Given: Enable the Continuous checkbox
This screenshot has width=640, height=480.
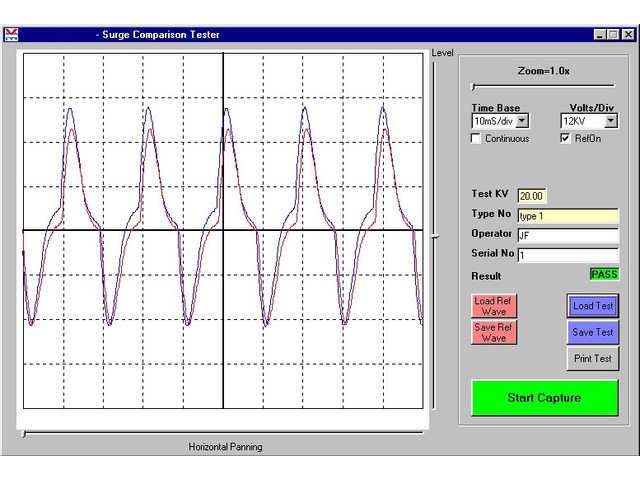Looking at the screenshot, I should point(477,139).
